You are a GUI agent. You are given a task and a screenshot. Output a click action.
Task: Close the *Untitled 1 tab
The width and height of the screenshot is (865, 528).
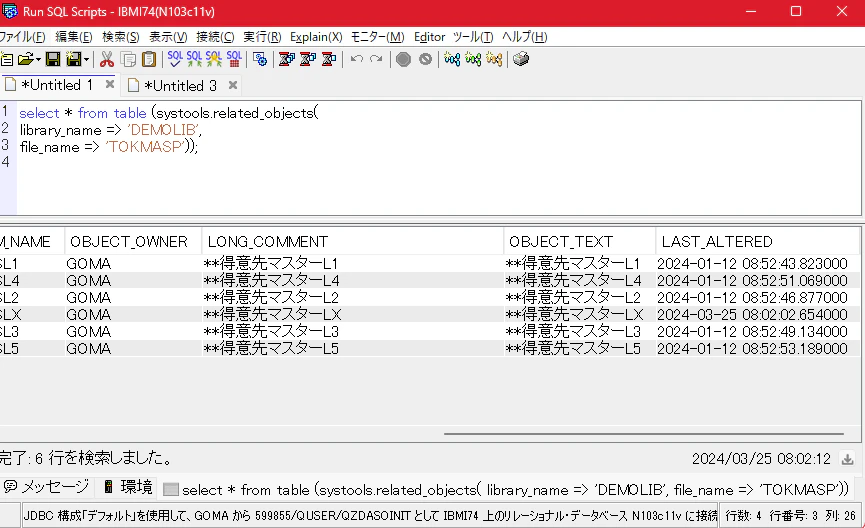[110, 84]
